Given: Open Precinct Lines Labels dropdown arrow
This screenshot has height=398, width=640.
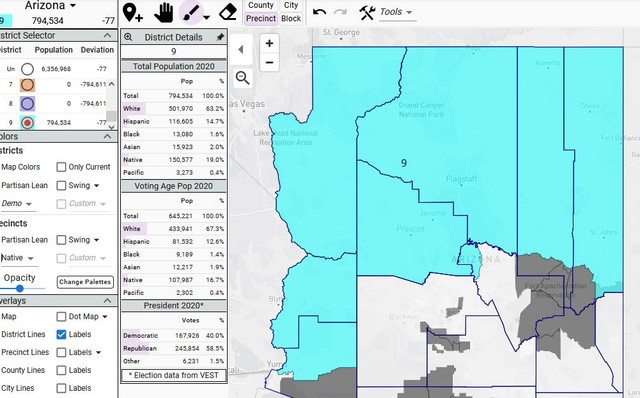Looking at the screenshot, I should pyautogui.click(x=98, y=353).
